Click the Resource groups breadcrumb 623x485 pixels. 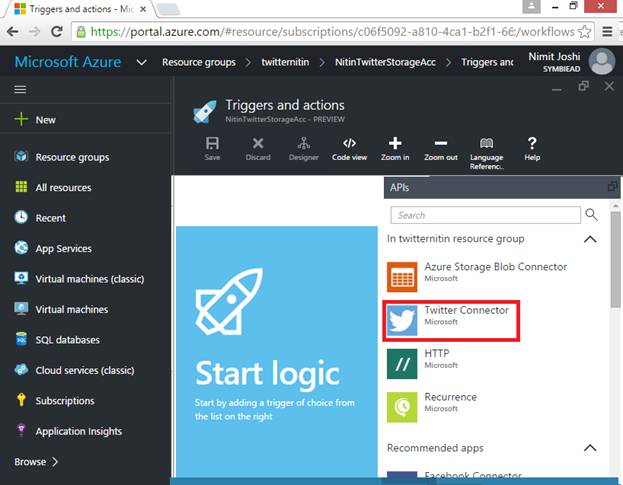(199, 62)
